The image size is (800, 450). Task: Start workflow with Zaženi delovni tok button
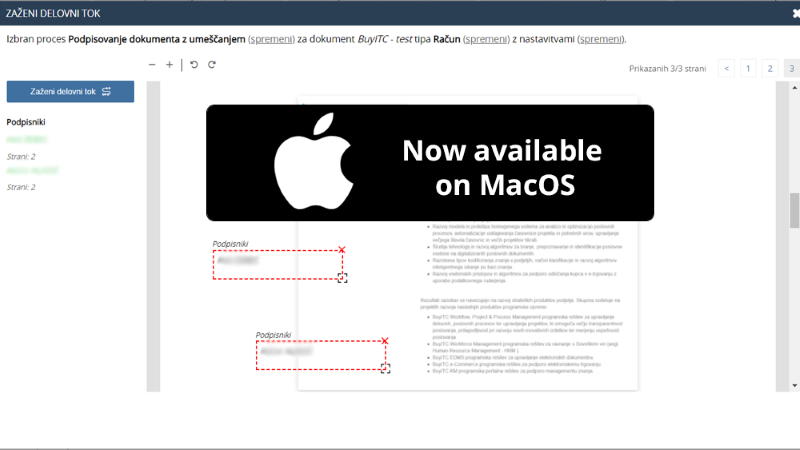click(x=70, y=91)
